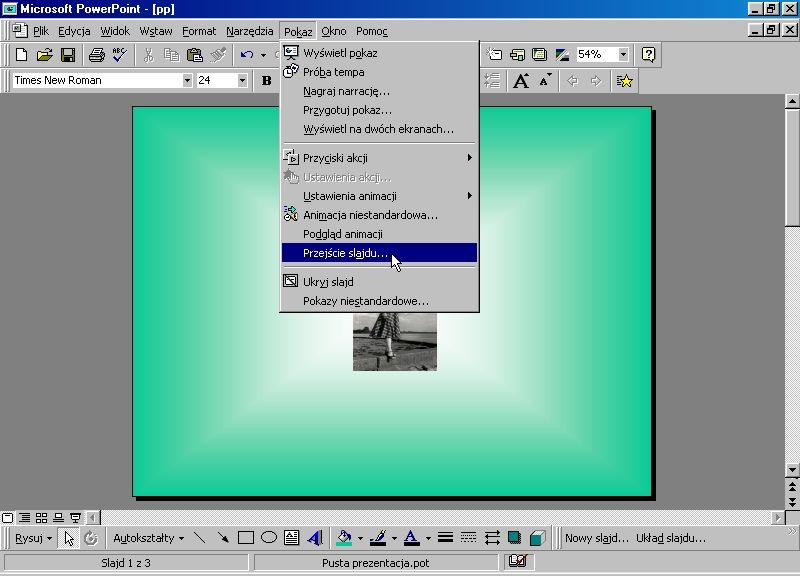800x576 pixels.
Task: Select Podgląd animacji entry
Action: [x=379, y=234]
